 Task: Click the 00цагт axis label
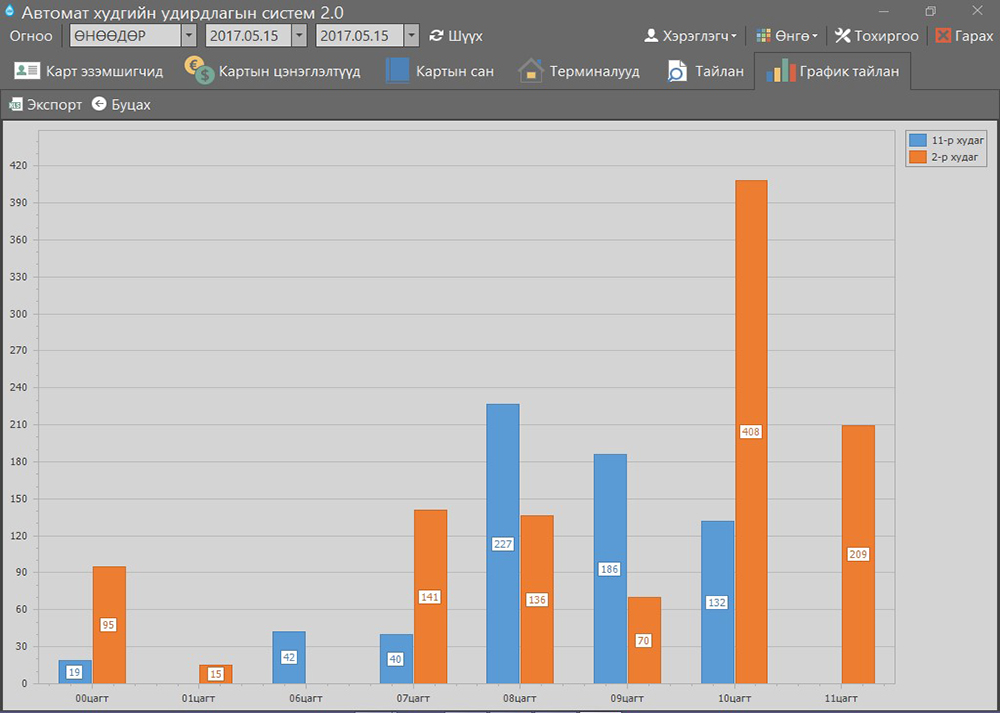click(92, 698)
